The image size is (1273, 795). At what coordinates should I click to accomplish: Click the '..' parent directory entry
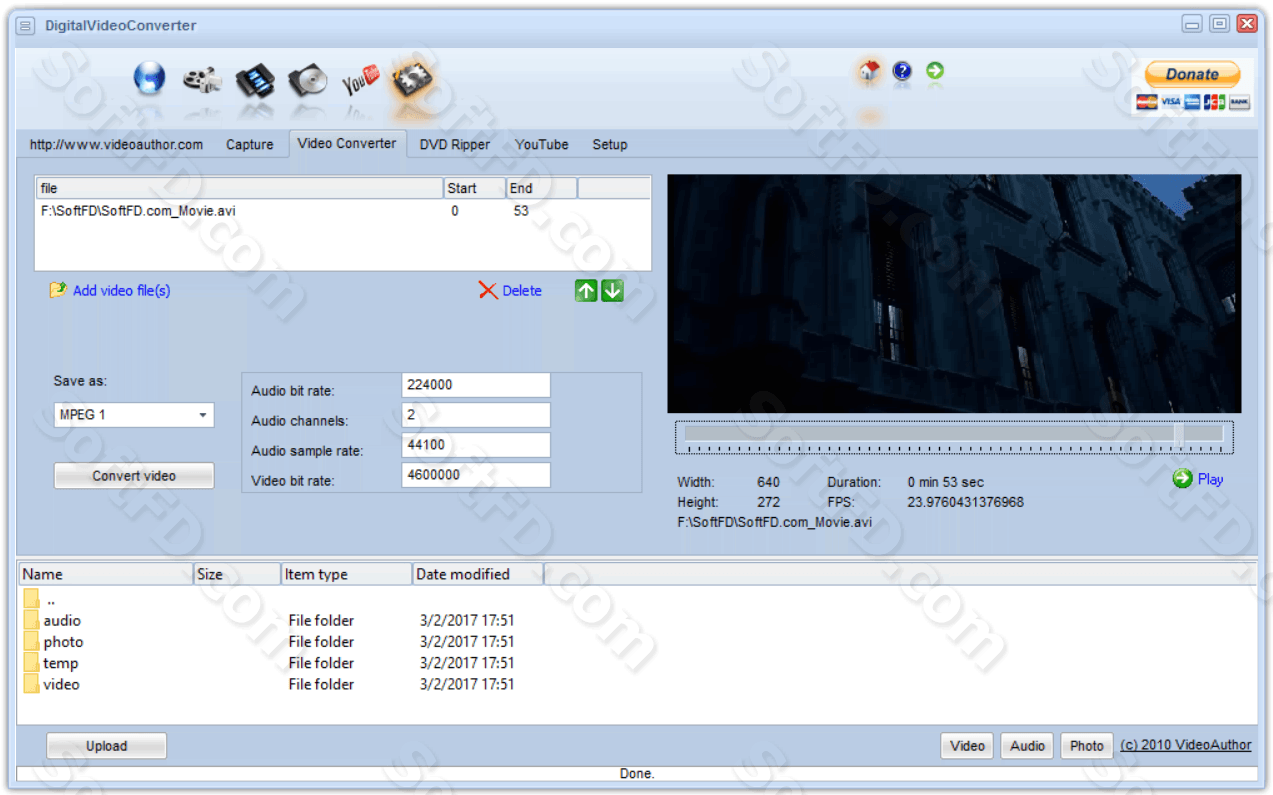click(x=51, y=600)
